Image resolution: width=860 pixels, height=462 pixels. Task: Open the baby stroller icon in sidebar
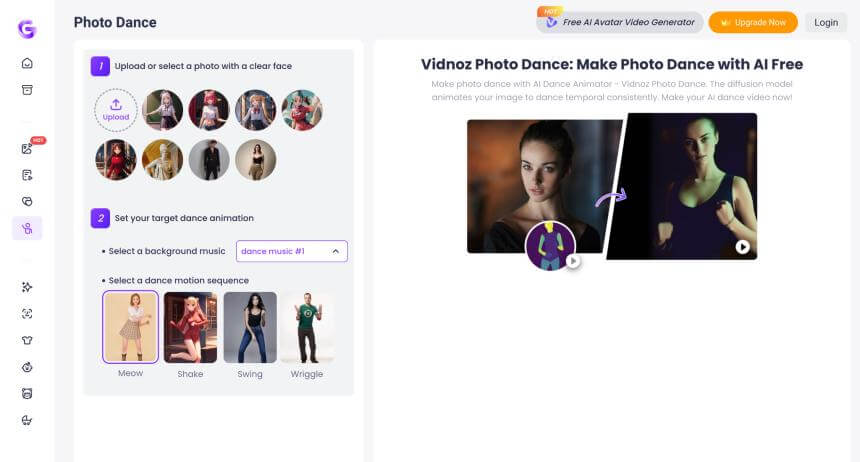27,420
